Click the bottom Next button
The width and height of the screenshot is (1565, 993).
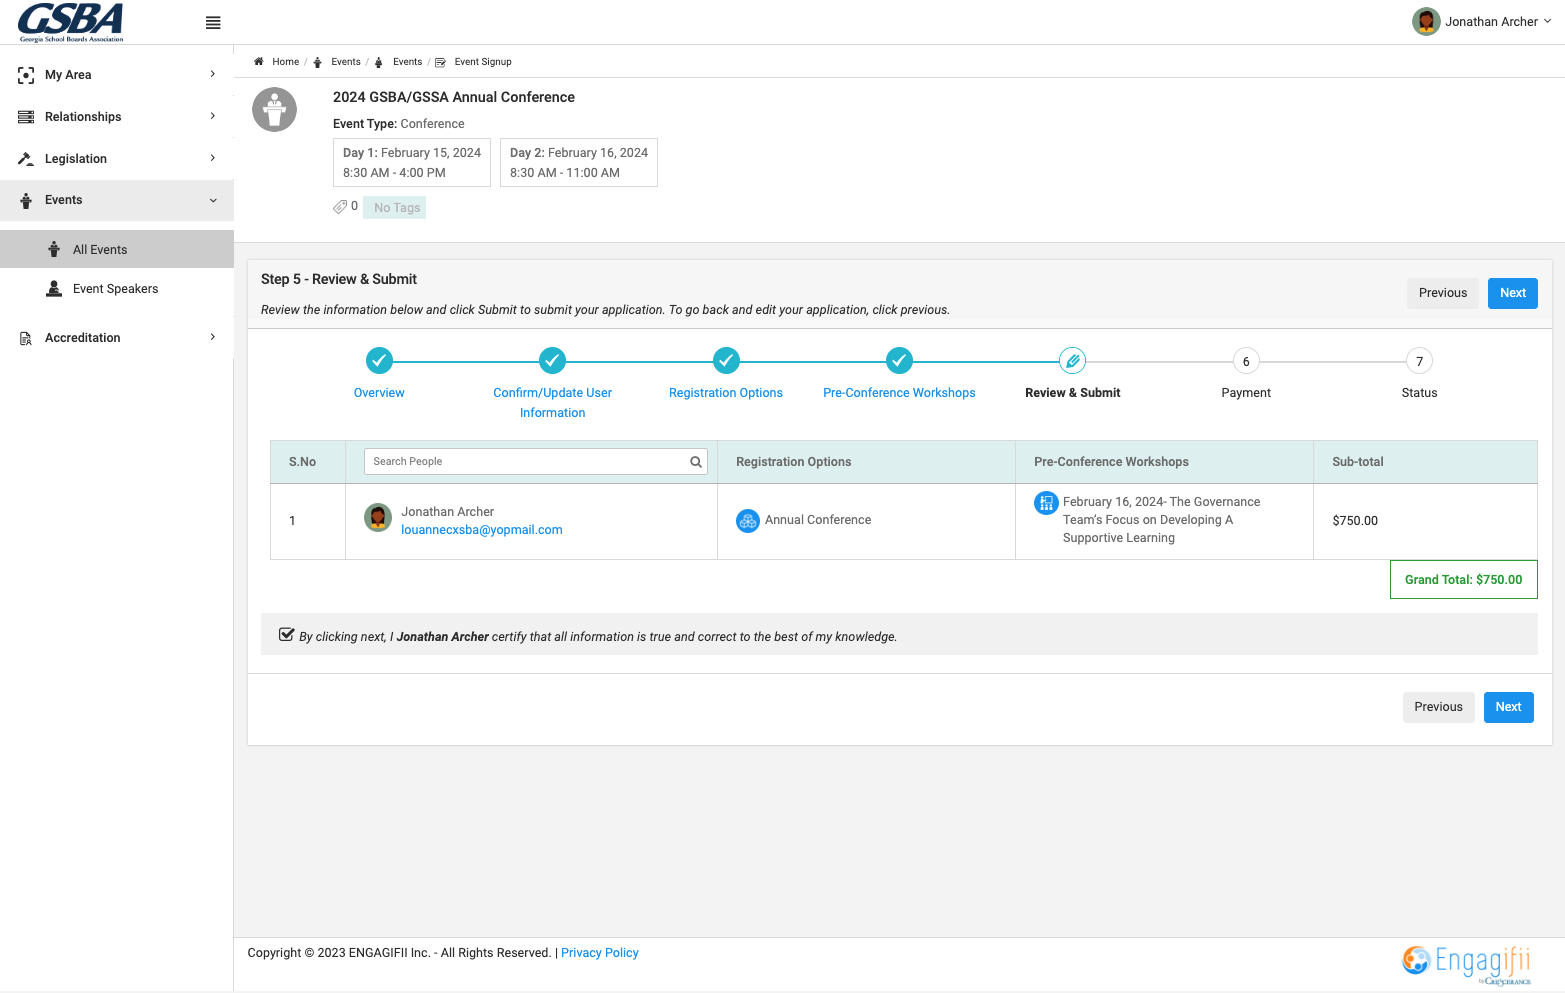[x=1508, y=707]
